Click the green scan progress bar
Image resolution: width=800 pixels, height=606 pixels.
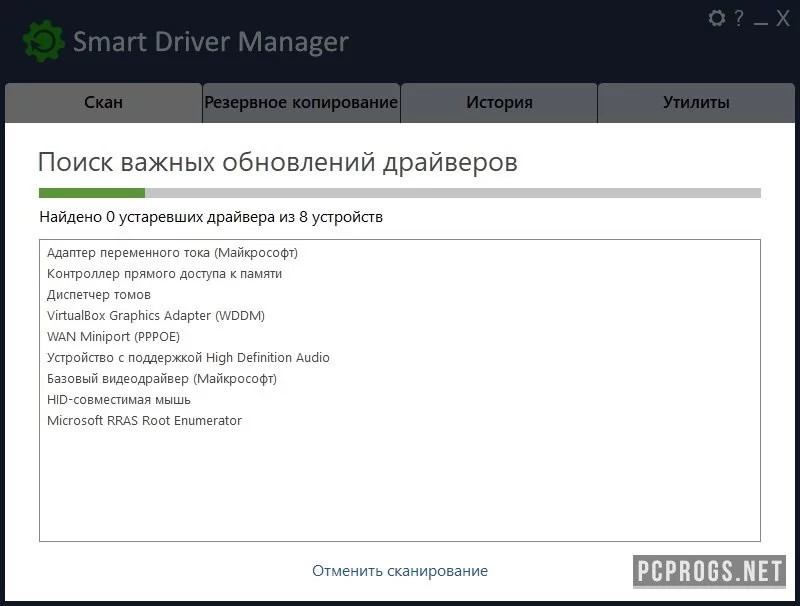pos(400,193)
